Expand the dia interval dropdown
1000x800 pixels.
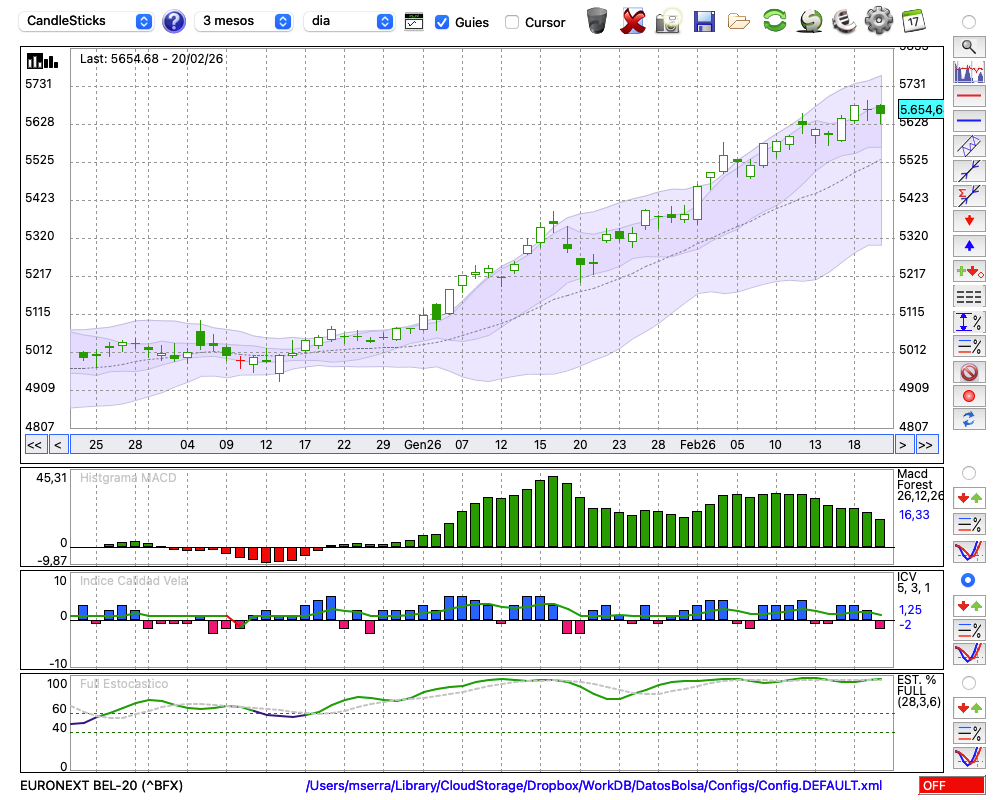click(349, 21)
